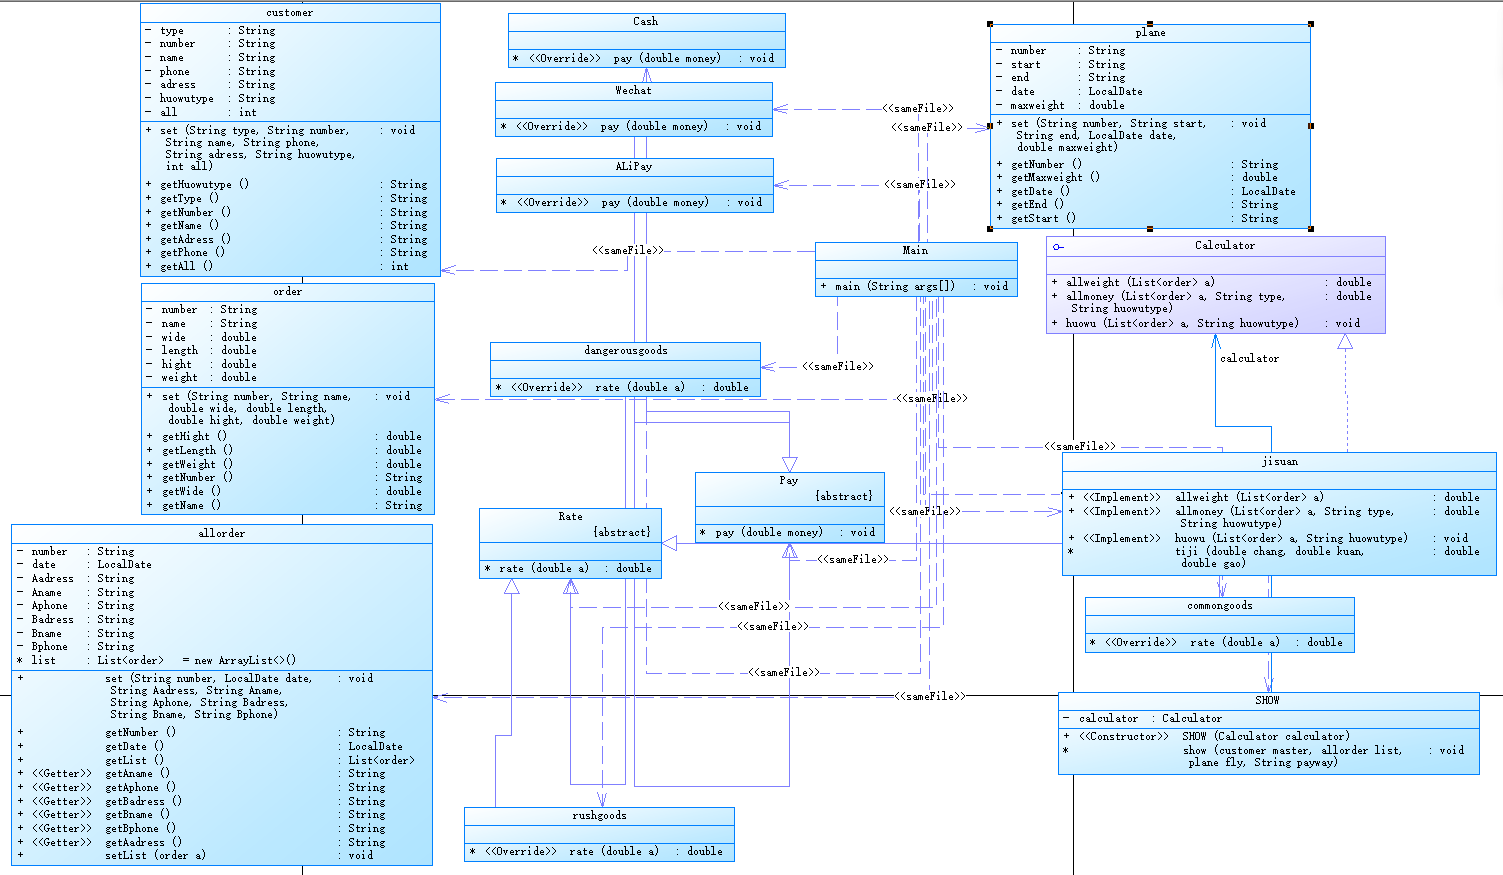Select the Pay abstract class title
Viewport: 1503px width, 875px height.
click(789, 480)
